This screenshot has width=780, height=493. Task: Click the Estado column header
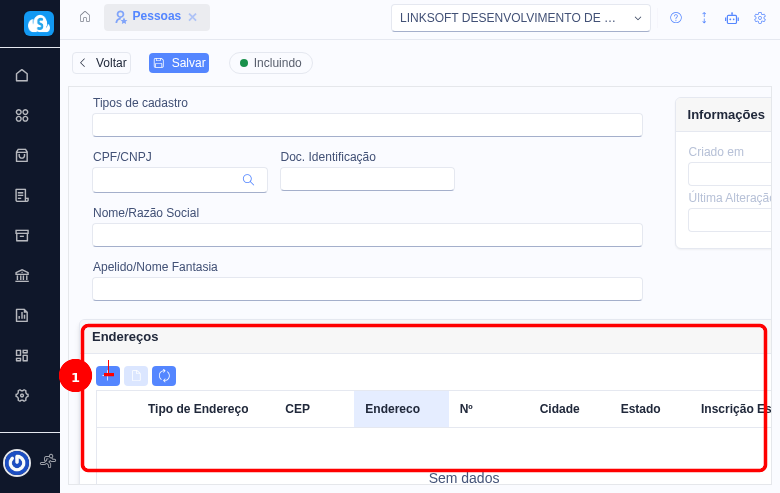[x=640, y=409]
